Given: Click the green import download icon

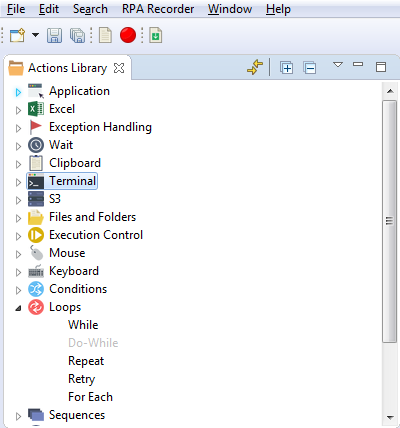Looking at the screenshot, I should tap(156, 35).
